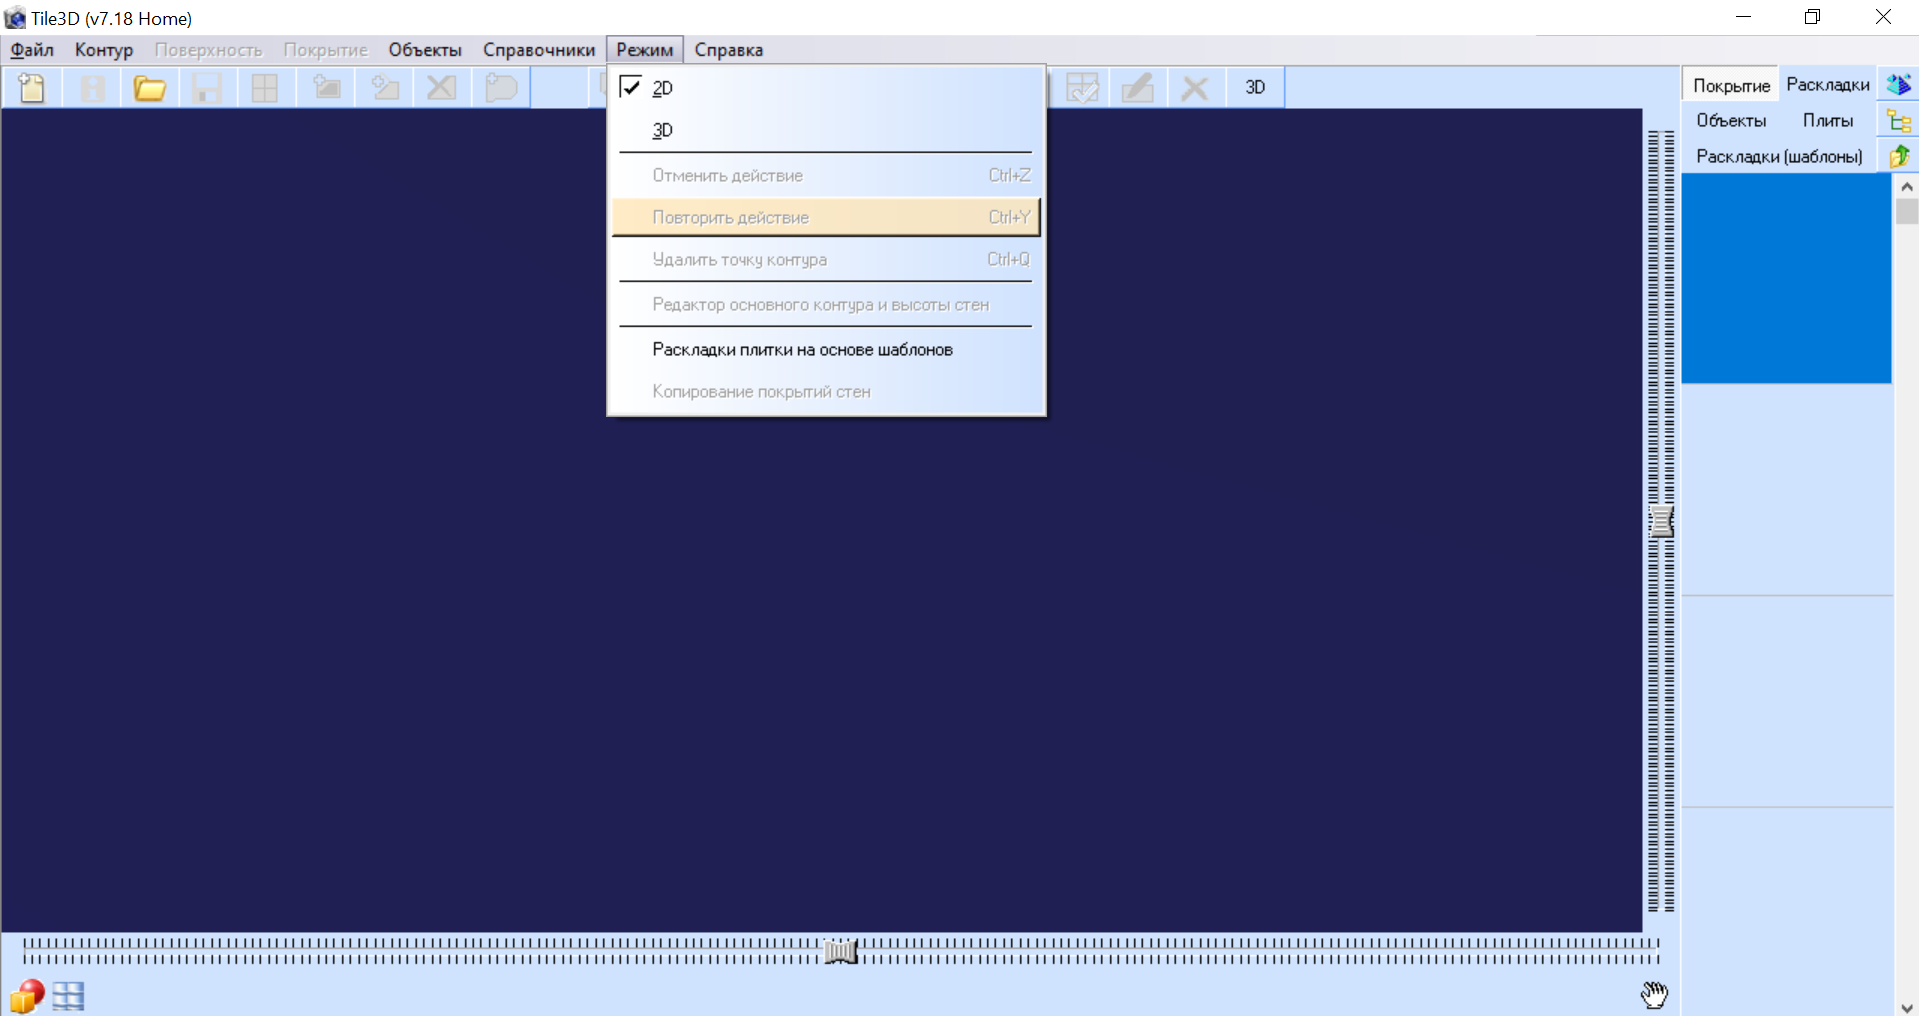The image size is (1919, 1016).
Task: Open the Контур menu
Action: click(x=104, y=50)
